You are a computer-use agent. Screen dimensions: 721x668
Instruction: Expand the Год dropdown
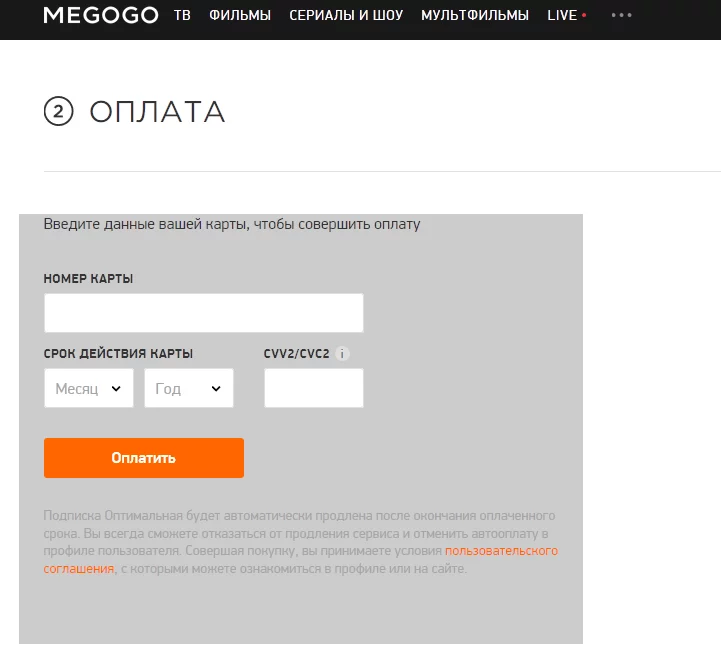pos(189,389)
